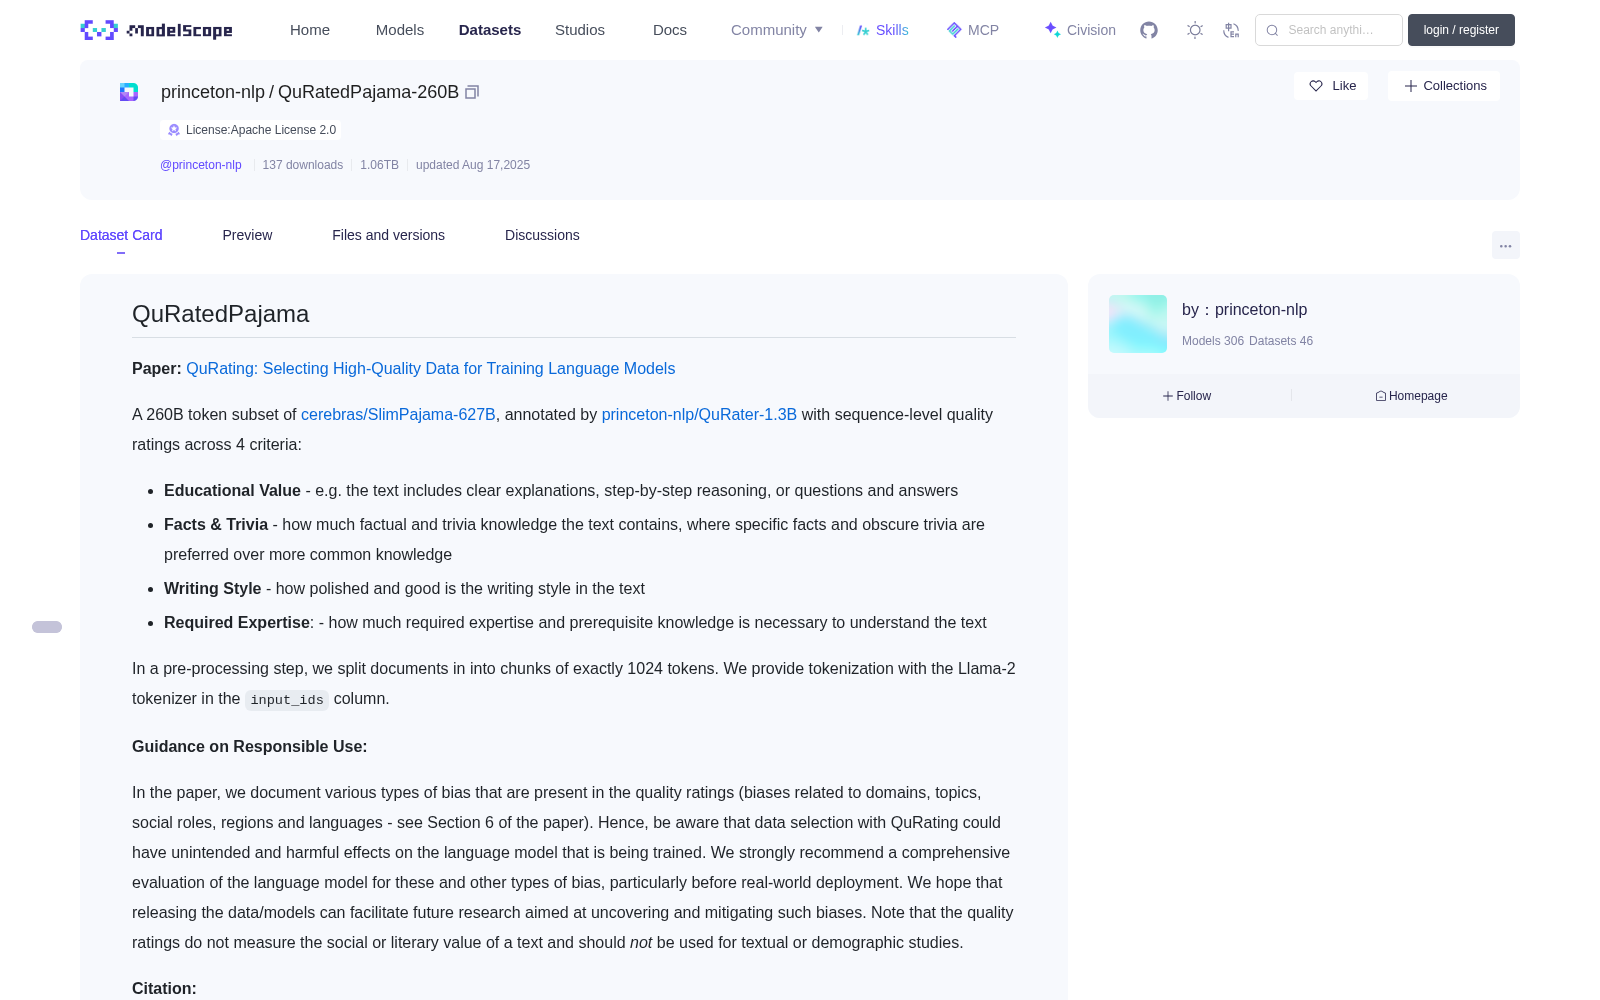Open the QuRating paper link
The image size is (1600, 1000).
(x=430, y=368)
